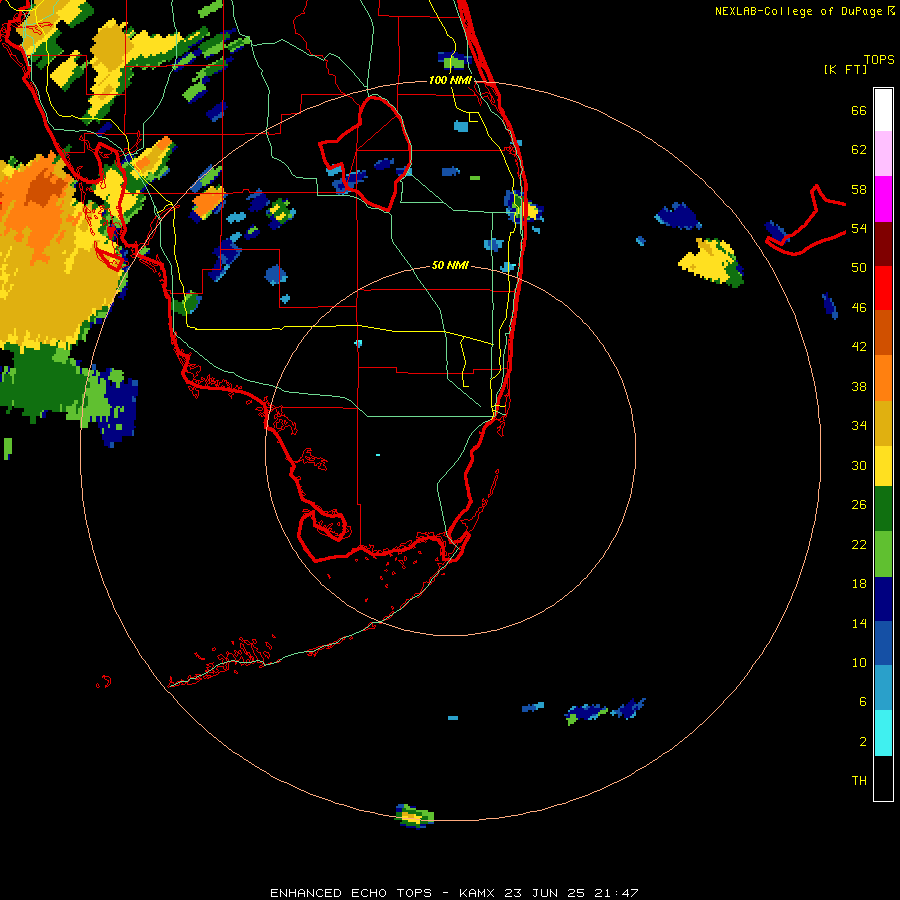The width and height of the screenshot is (900, 900).
Task: Click the 2 value on legend scale
Action: click(863, 742)
